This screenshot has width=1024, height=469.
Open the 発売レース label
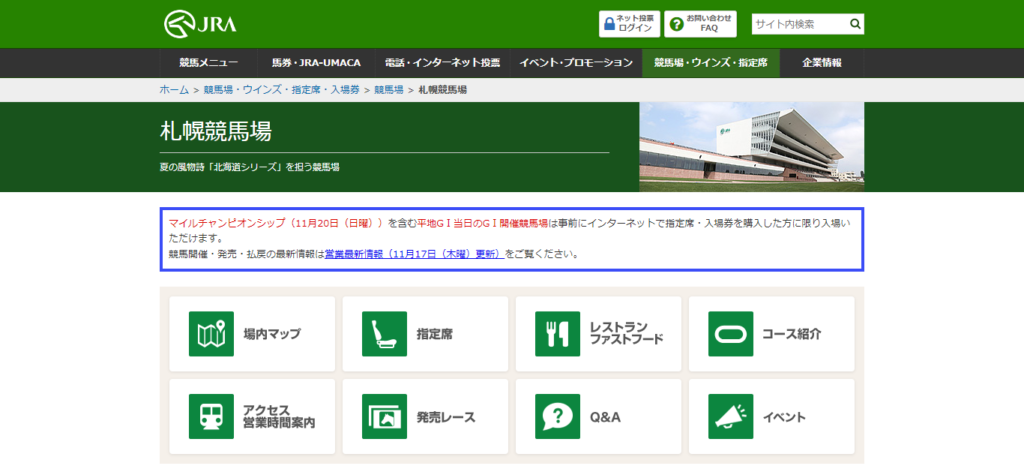pos(446,417)
